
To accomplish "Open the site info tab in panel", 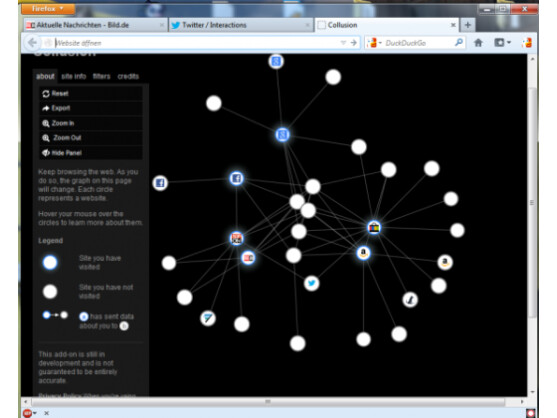I will (74, 76).
